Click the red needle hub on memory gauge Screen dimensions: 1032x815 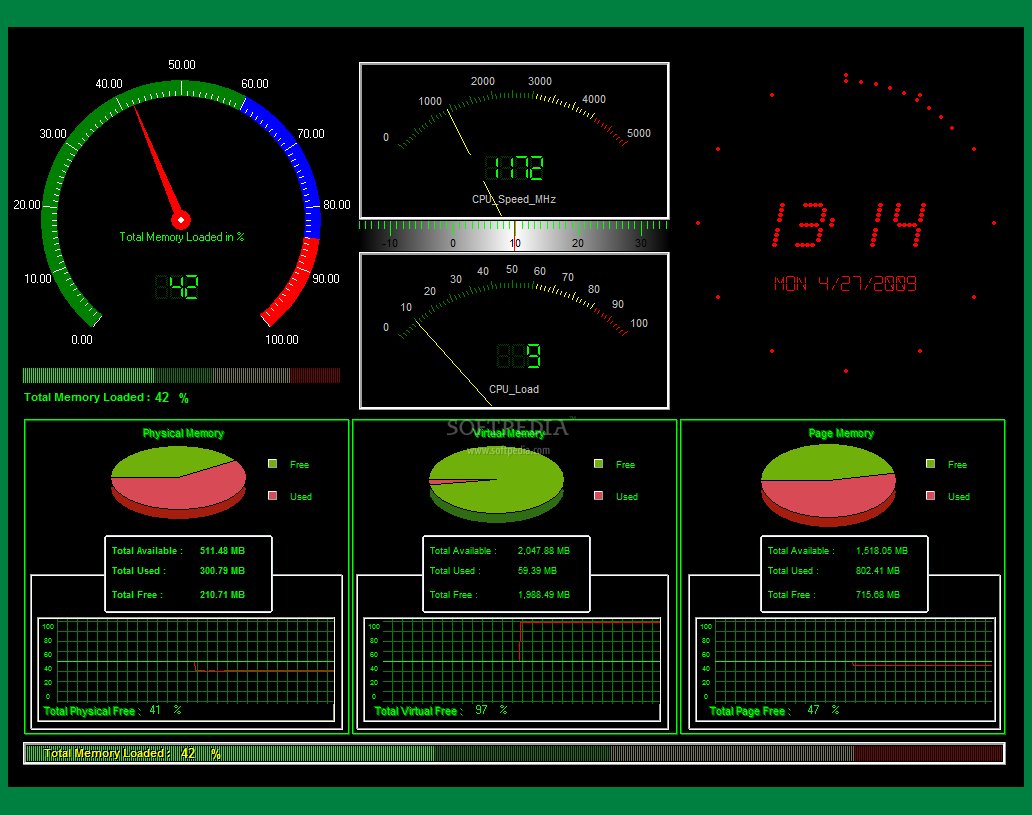(x=181, y=219)
